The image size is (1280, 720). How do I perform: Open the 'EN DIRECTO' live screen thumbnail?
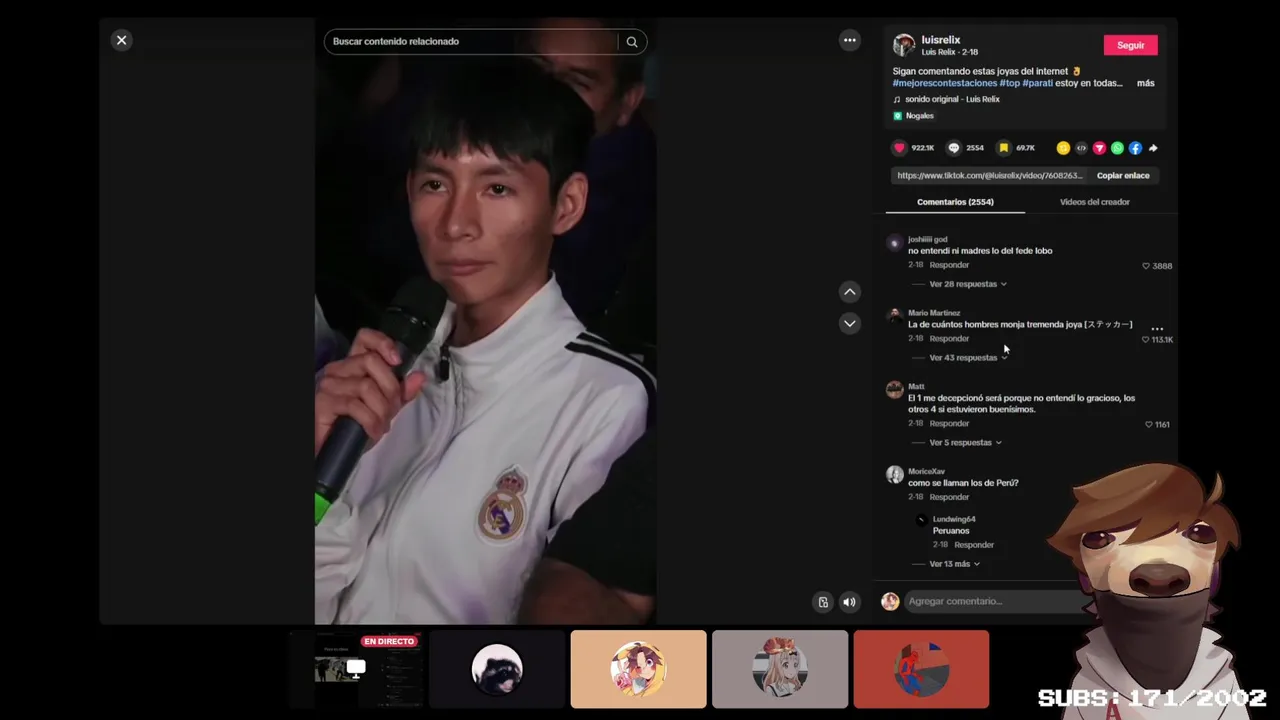[x=357, y=669]
